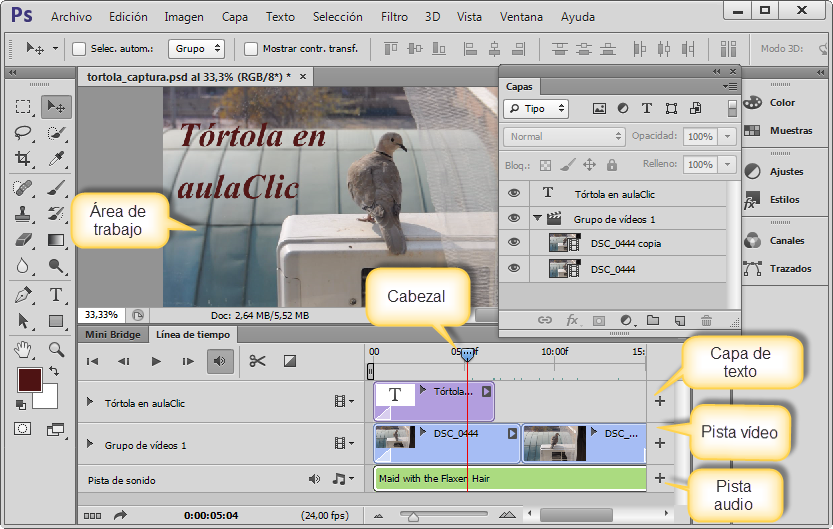Select the Gradient tool
This screenshot has height=529, width=833.
(x=56, y=240)
